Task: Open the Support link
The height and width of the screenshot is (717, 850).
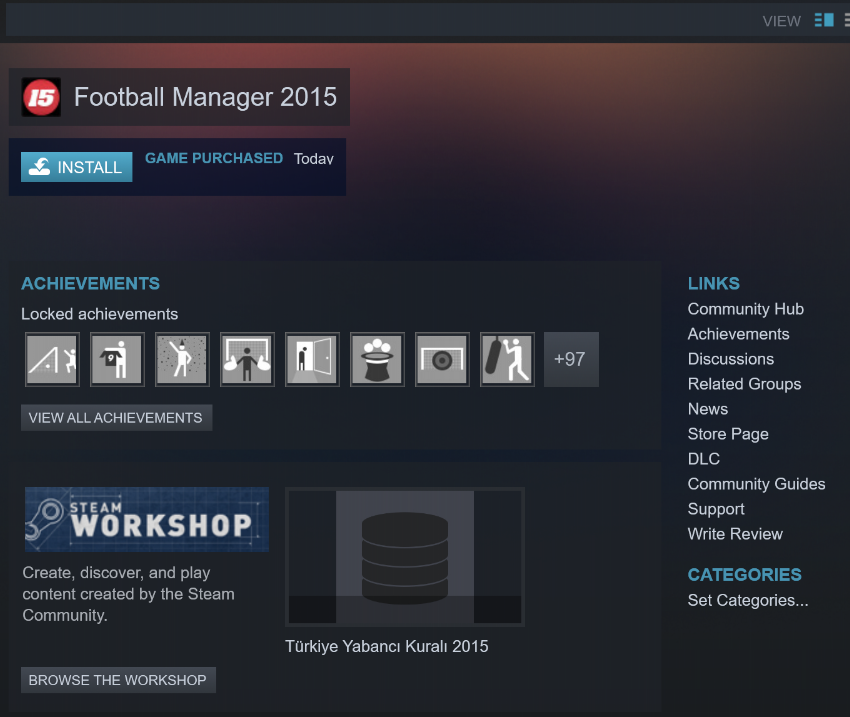Action: [x=716, y=509]
